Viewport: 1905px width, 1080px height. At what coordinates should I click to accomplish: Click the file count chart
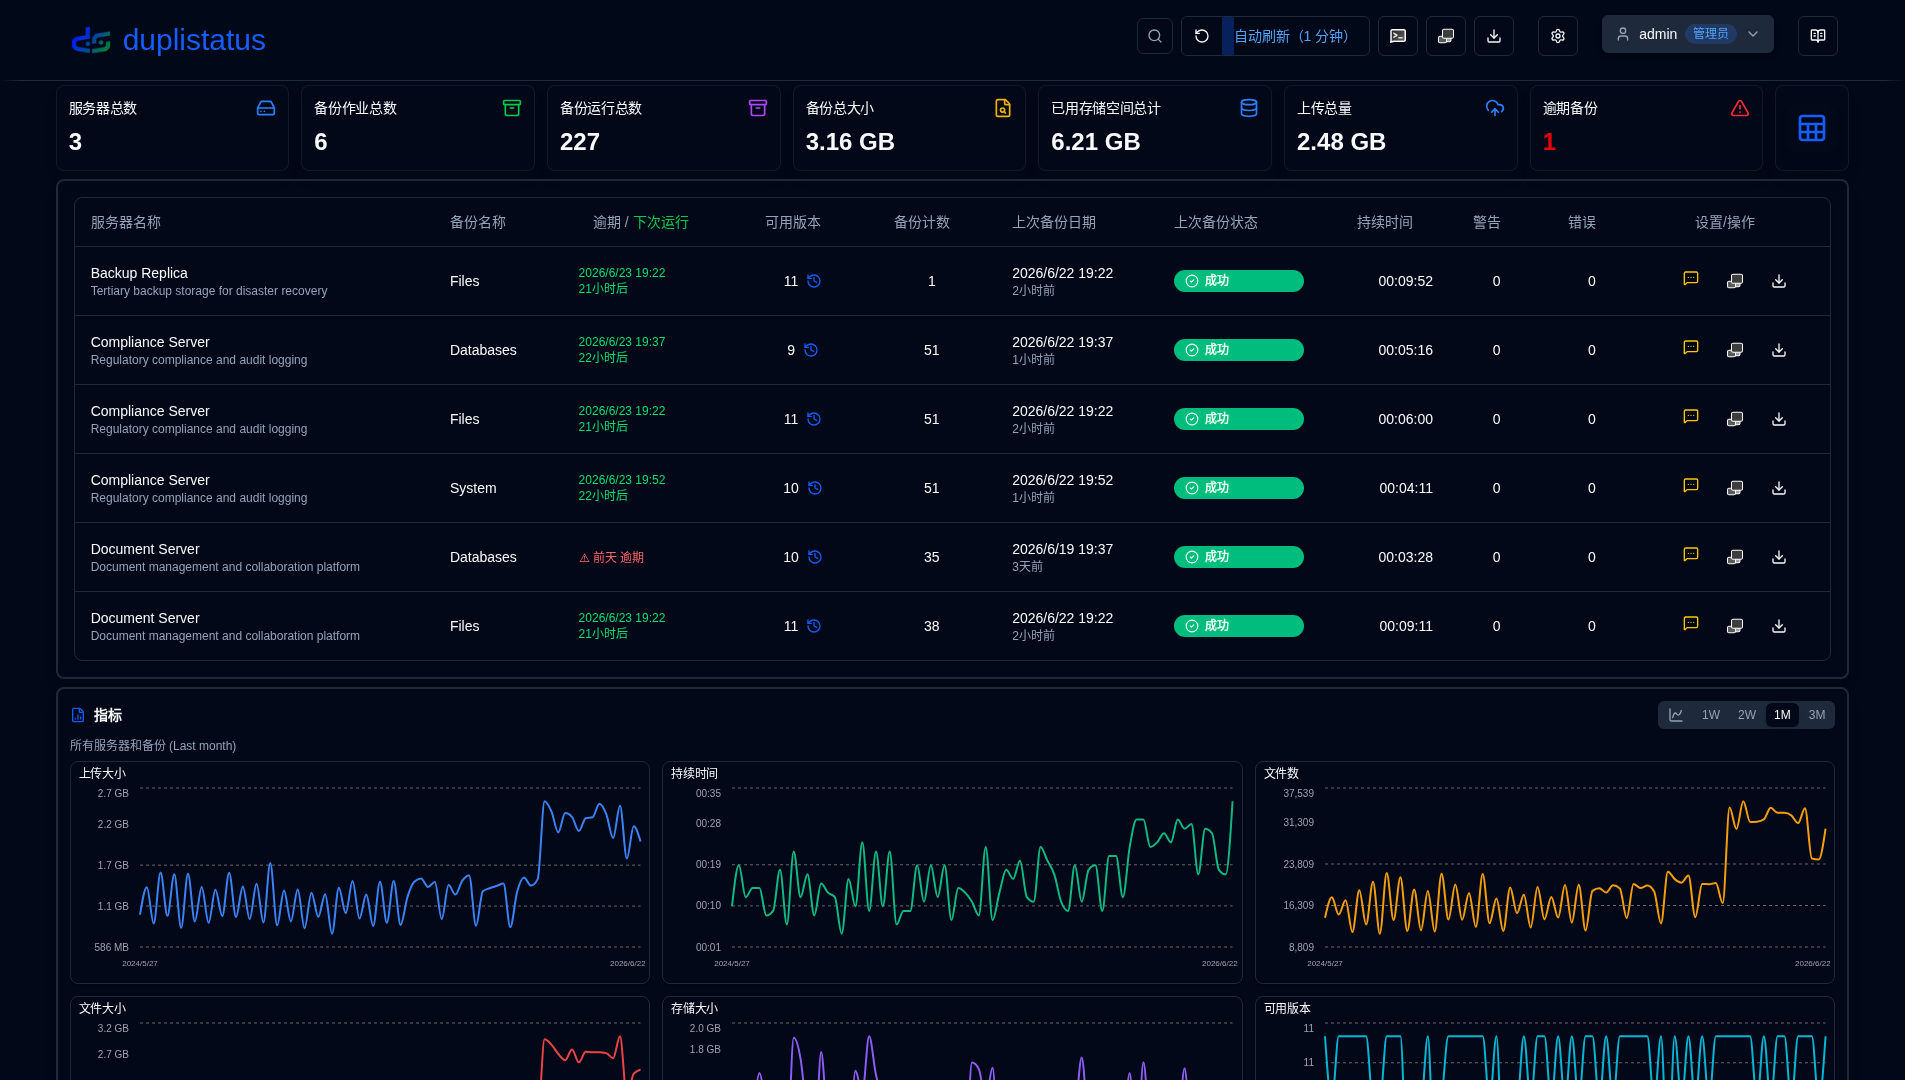(x=1545, y=872)
